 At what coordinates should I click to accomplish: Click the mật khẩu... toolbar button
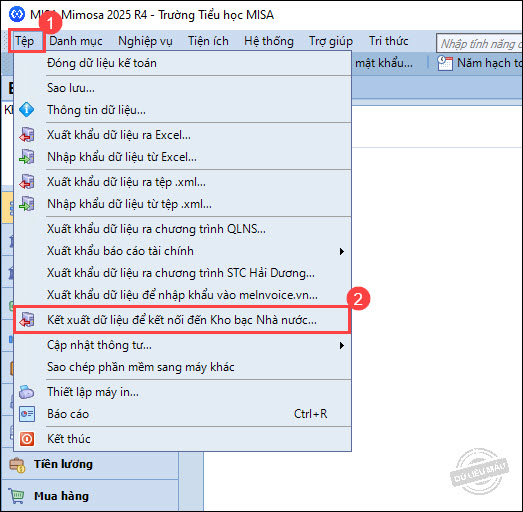click(384, 63)
